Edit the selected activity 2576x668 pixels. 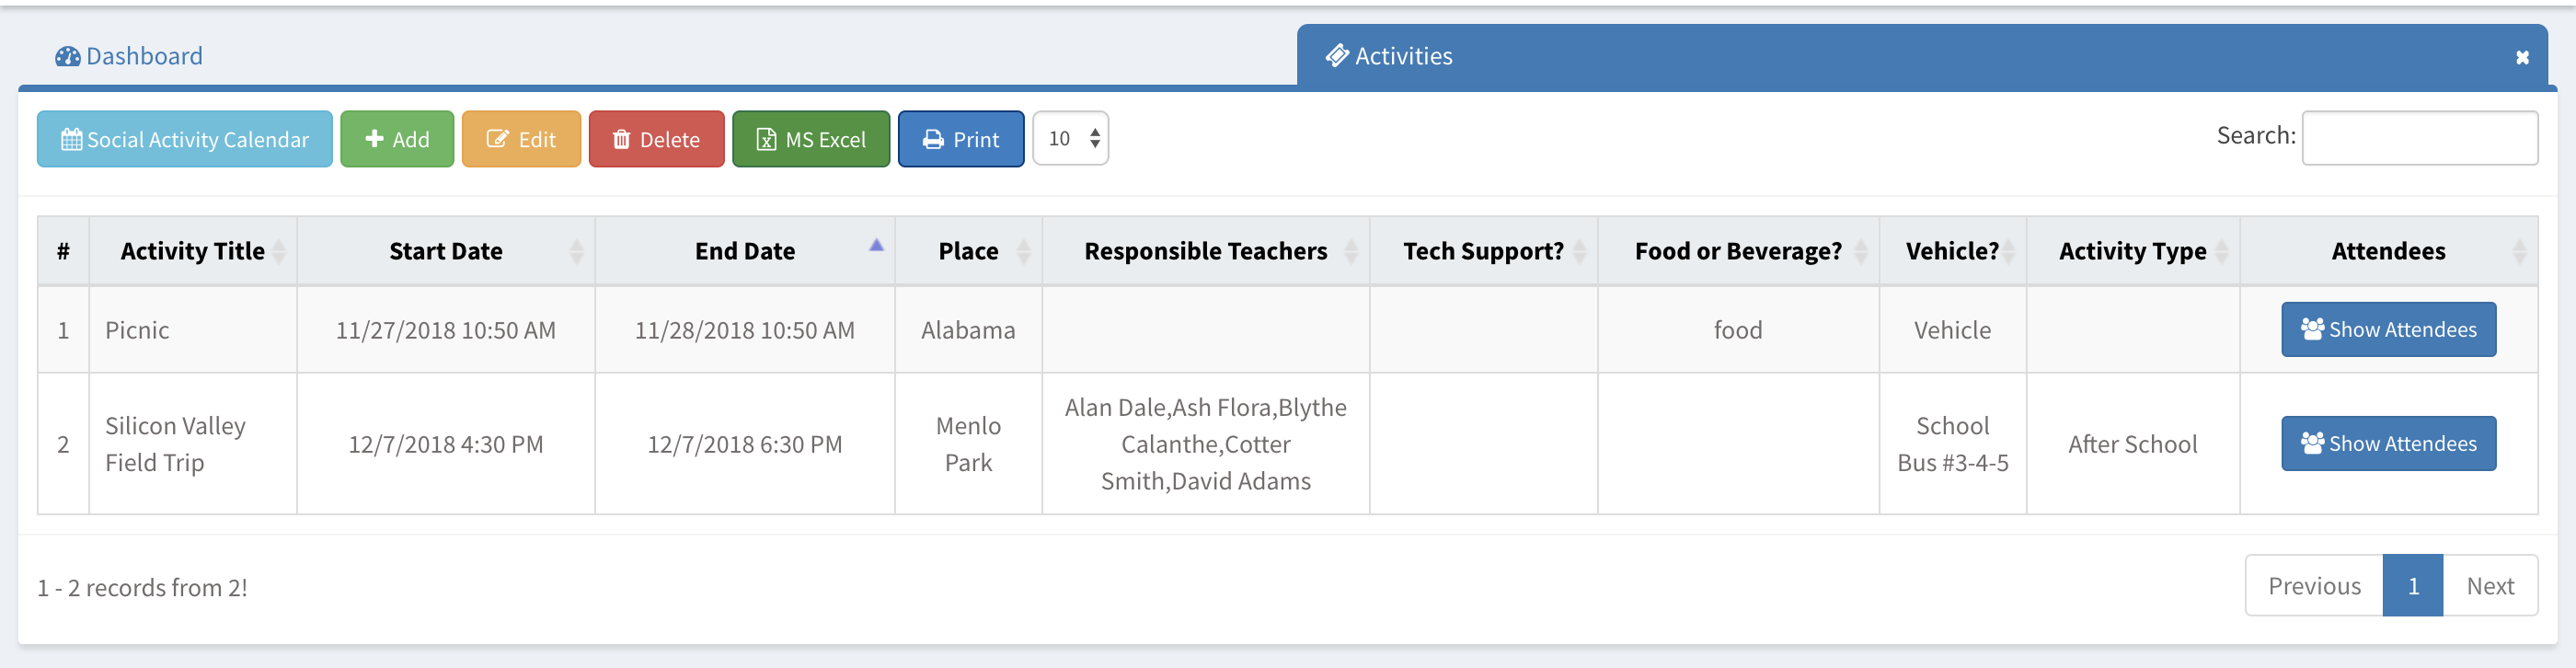[x=521, y=139]
